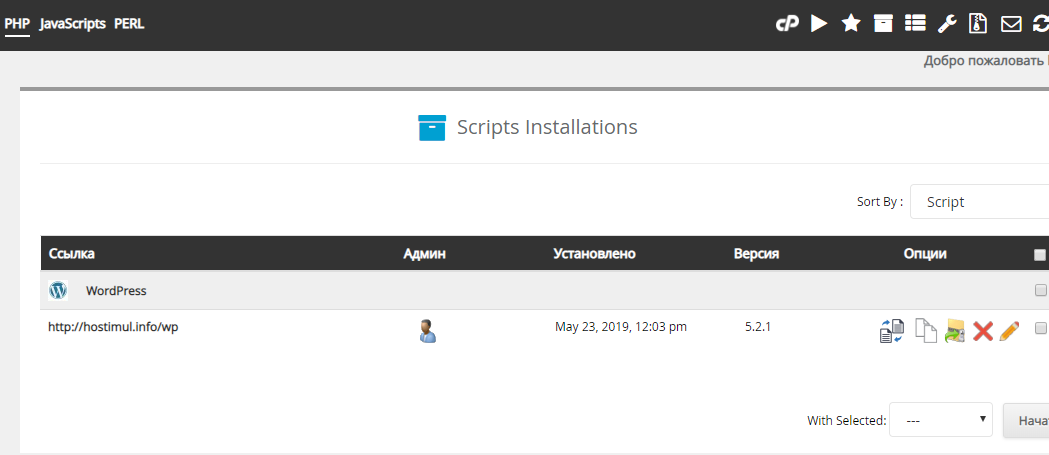Open the http://hostimul.info/wp link
Screen dimensions: 1049x455
[x=113, y=327]
